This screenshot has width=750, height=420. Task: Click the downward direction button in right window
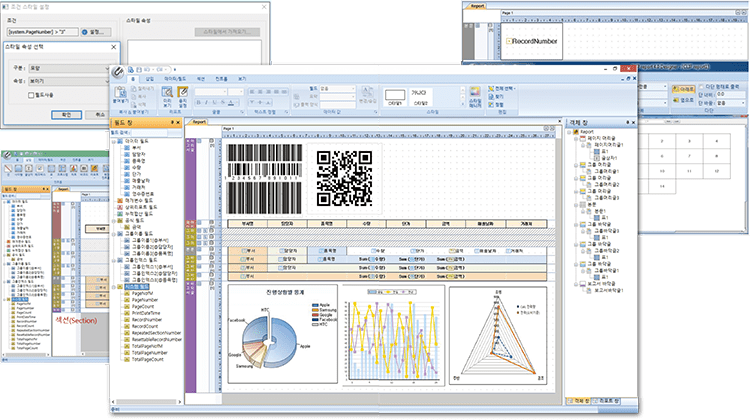683,89
